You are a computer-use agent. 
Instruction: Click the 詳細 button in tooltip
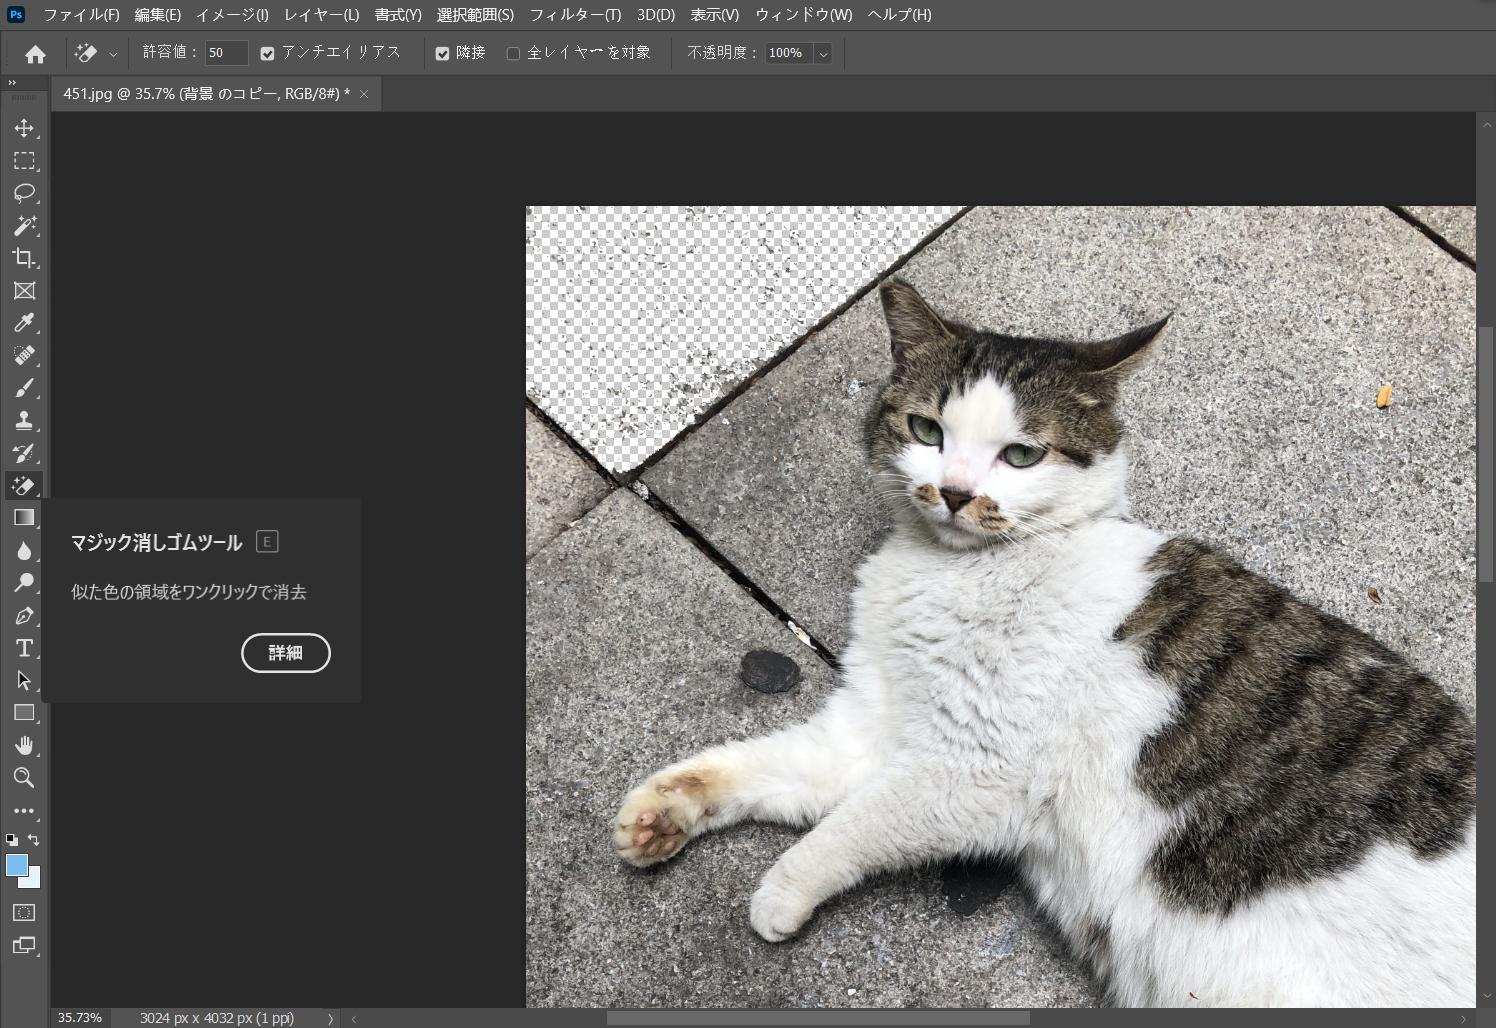[x=286, y=653]
